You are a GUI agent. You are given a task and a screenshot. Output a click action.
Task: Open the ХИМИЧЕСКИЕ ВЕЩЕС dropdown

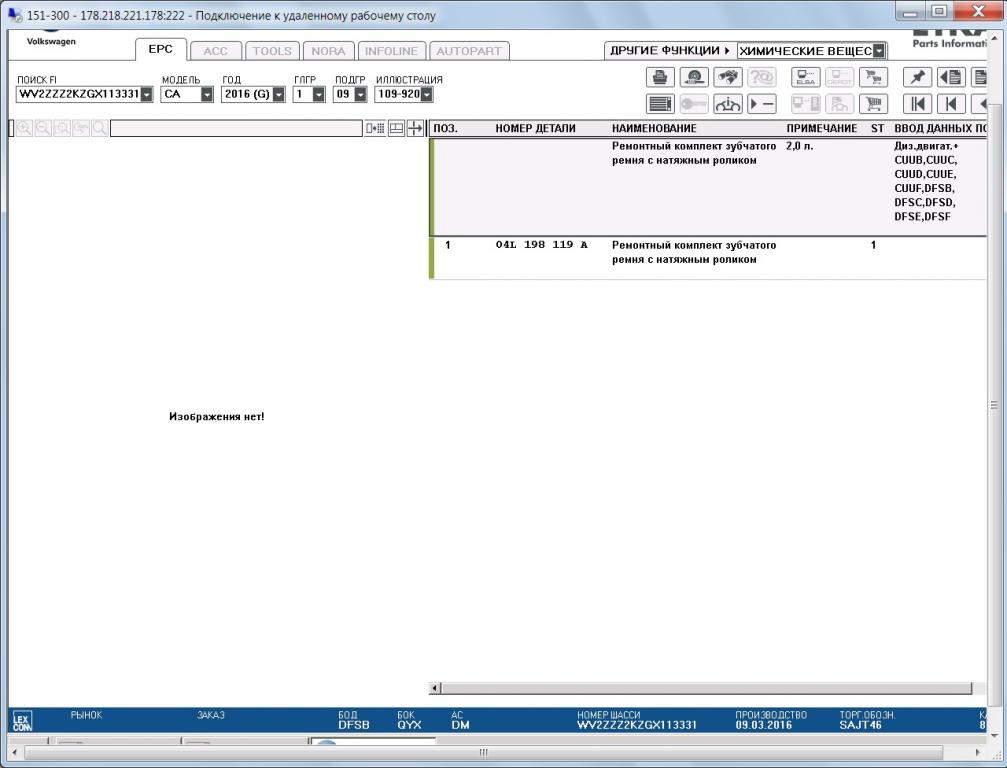(x=879, y=51)
